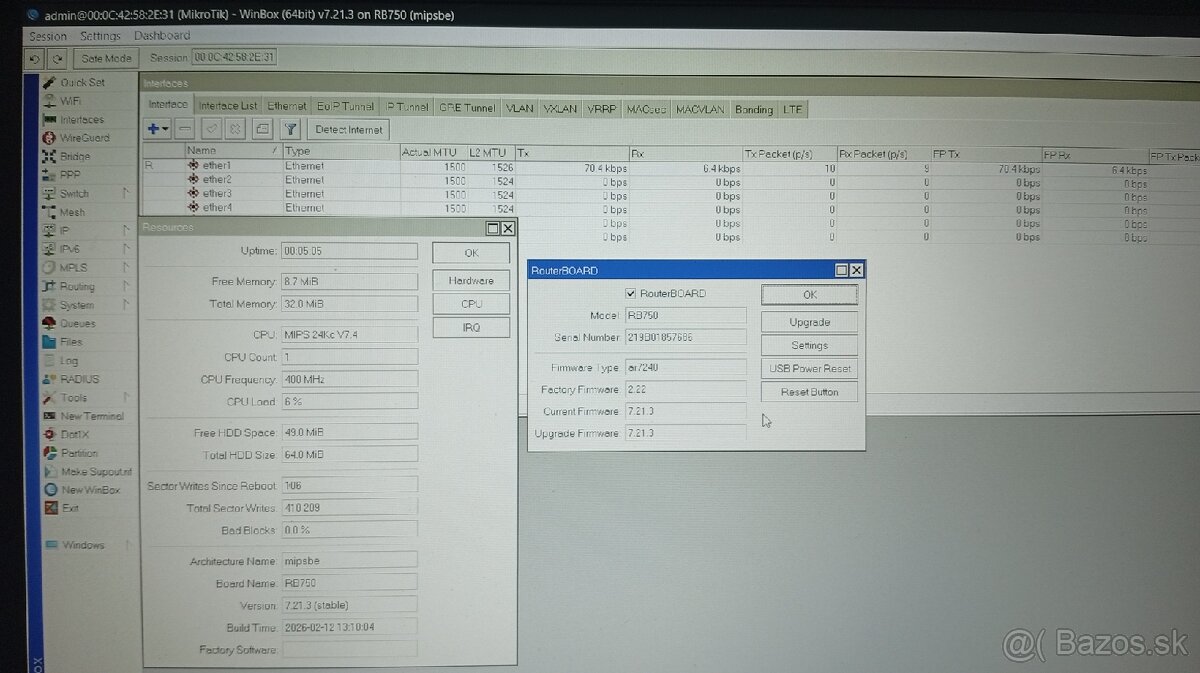Screen dimensions: 1200x673
Task: Click the filter funnel icon on Interfaces toolbar
Action: click(x=290, y=128)
